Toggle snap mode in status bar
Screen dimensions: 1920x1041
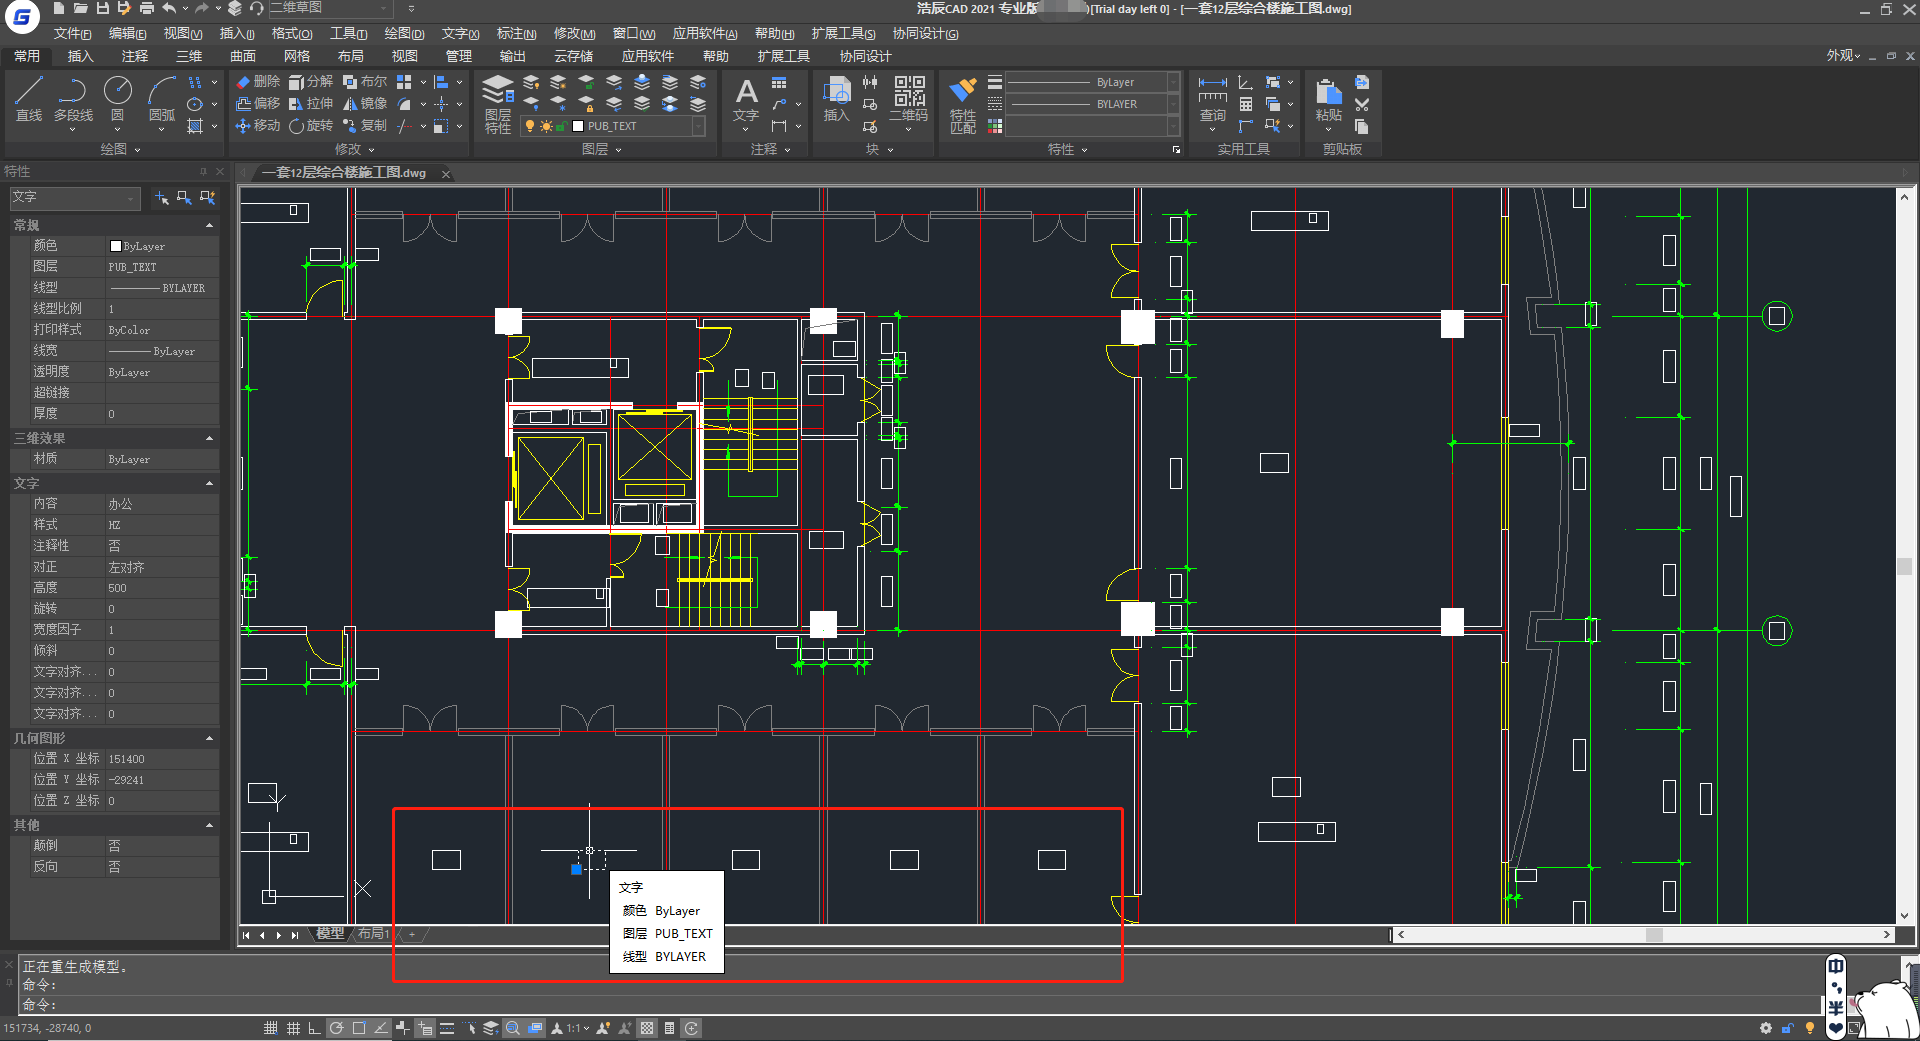pyautogui.click(x=271, y=1028)
